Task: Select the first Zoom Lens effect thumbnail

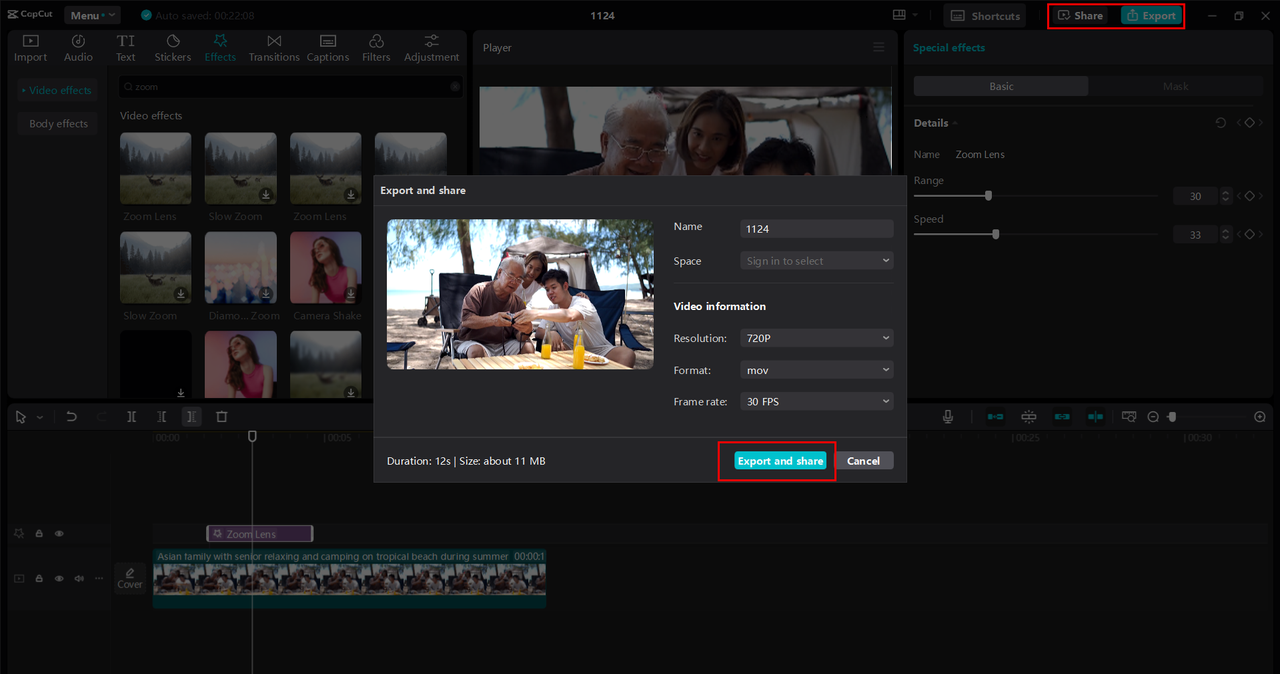Action: [155, 168]
